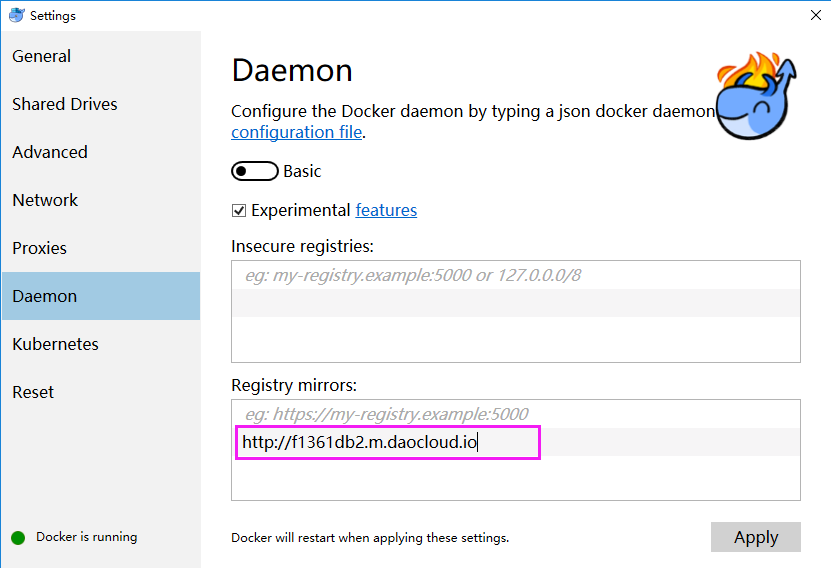The height and width of the screenshot is (568, 831).
Task: Open the configuration file link
Action: point(297,132)
